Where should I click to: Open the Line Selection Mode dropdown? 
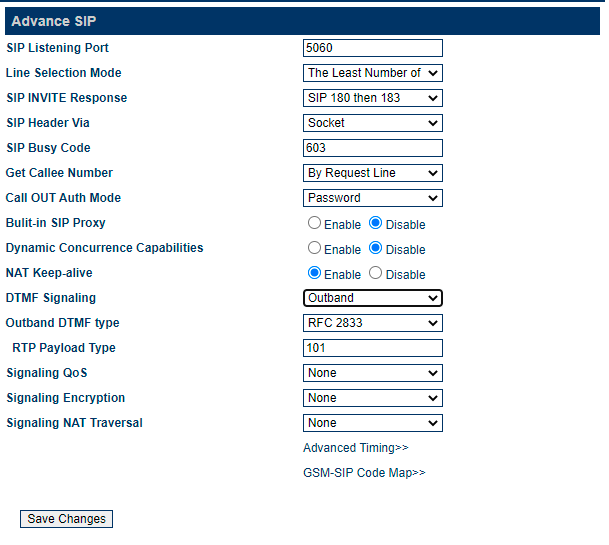pos(372,73)
